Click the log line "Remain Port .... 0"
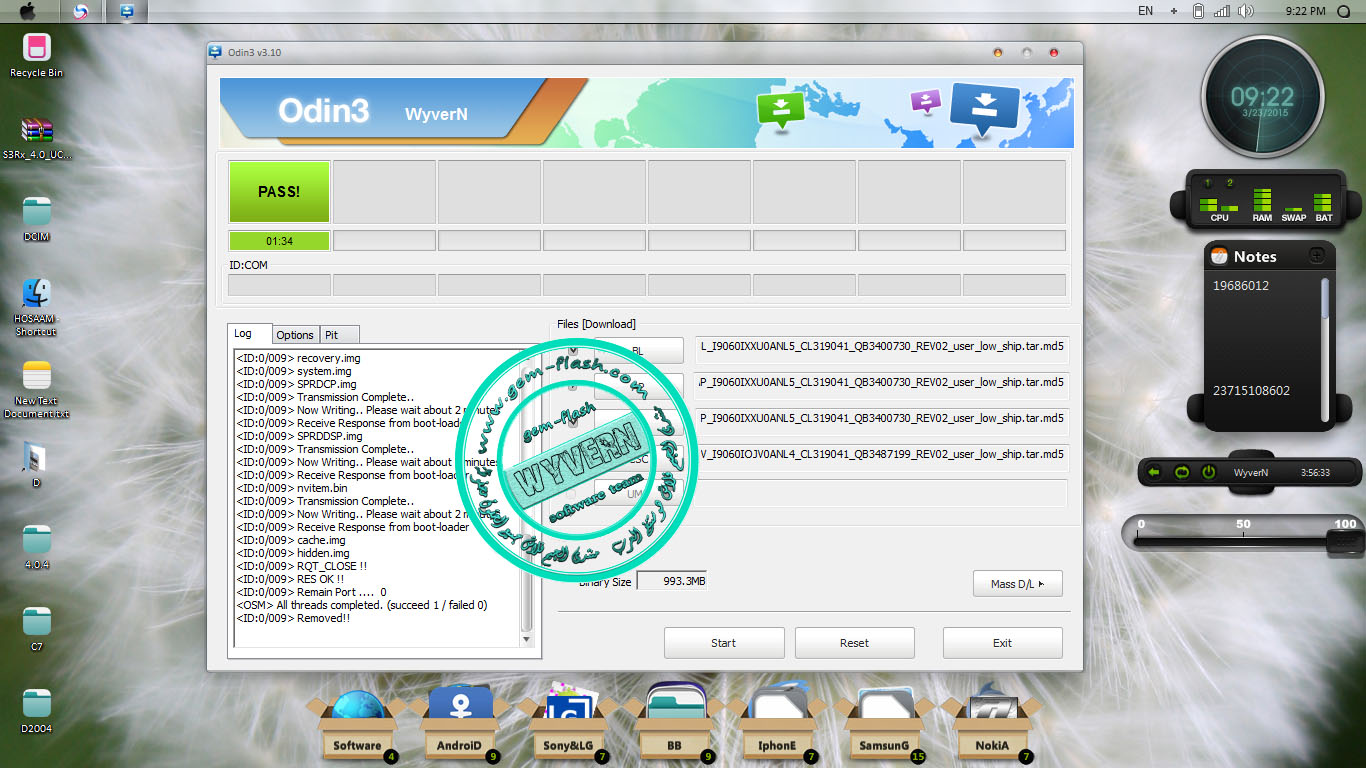Viewport: 1366px width, 768px height. [311, 592]
